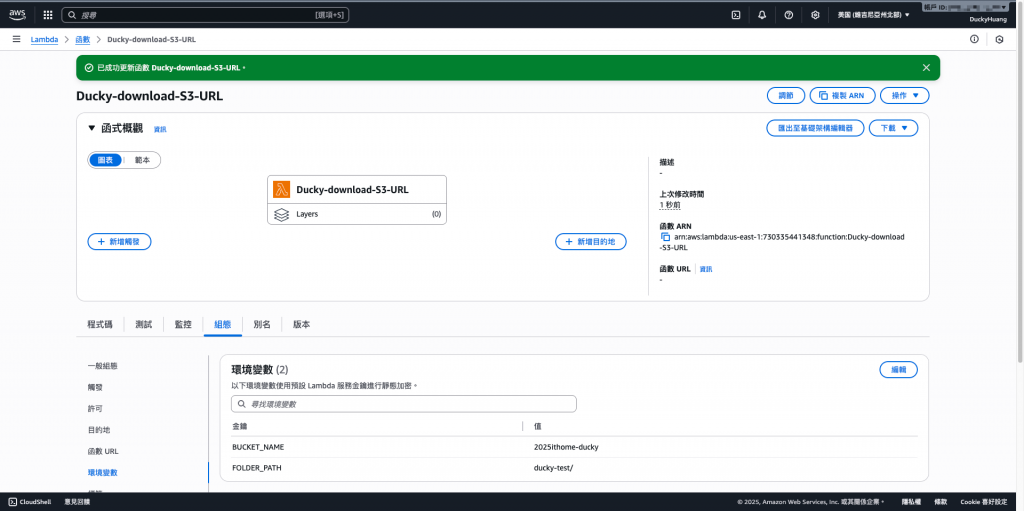Screen dimensions: 1024x511
Task: Click 匯出至基礎架構編輯器 button
Action: click(815, 128)
